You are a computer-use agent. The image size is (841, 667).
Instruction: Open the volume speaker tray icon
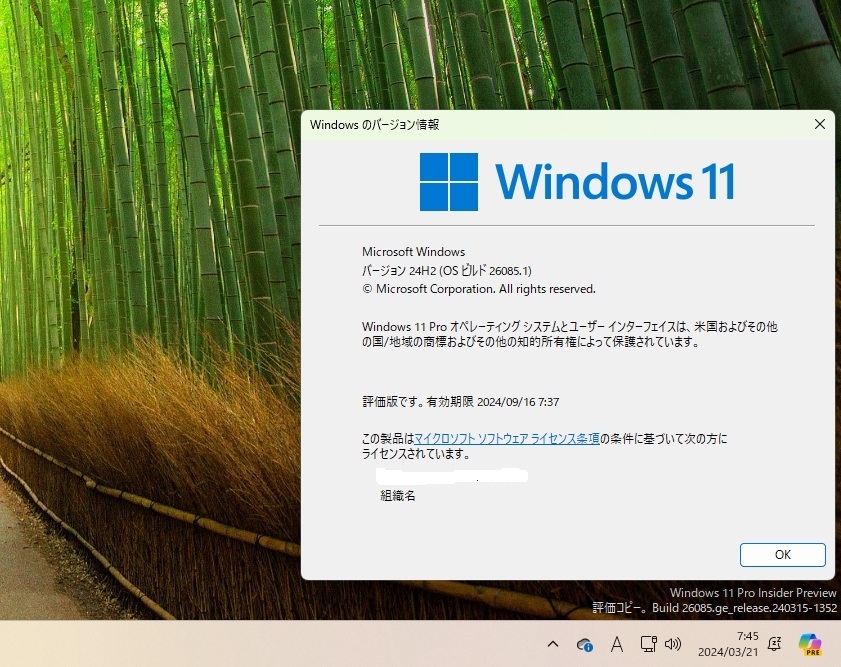(673, 644)
